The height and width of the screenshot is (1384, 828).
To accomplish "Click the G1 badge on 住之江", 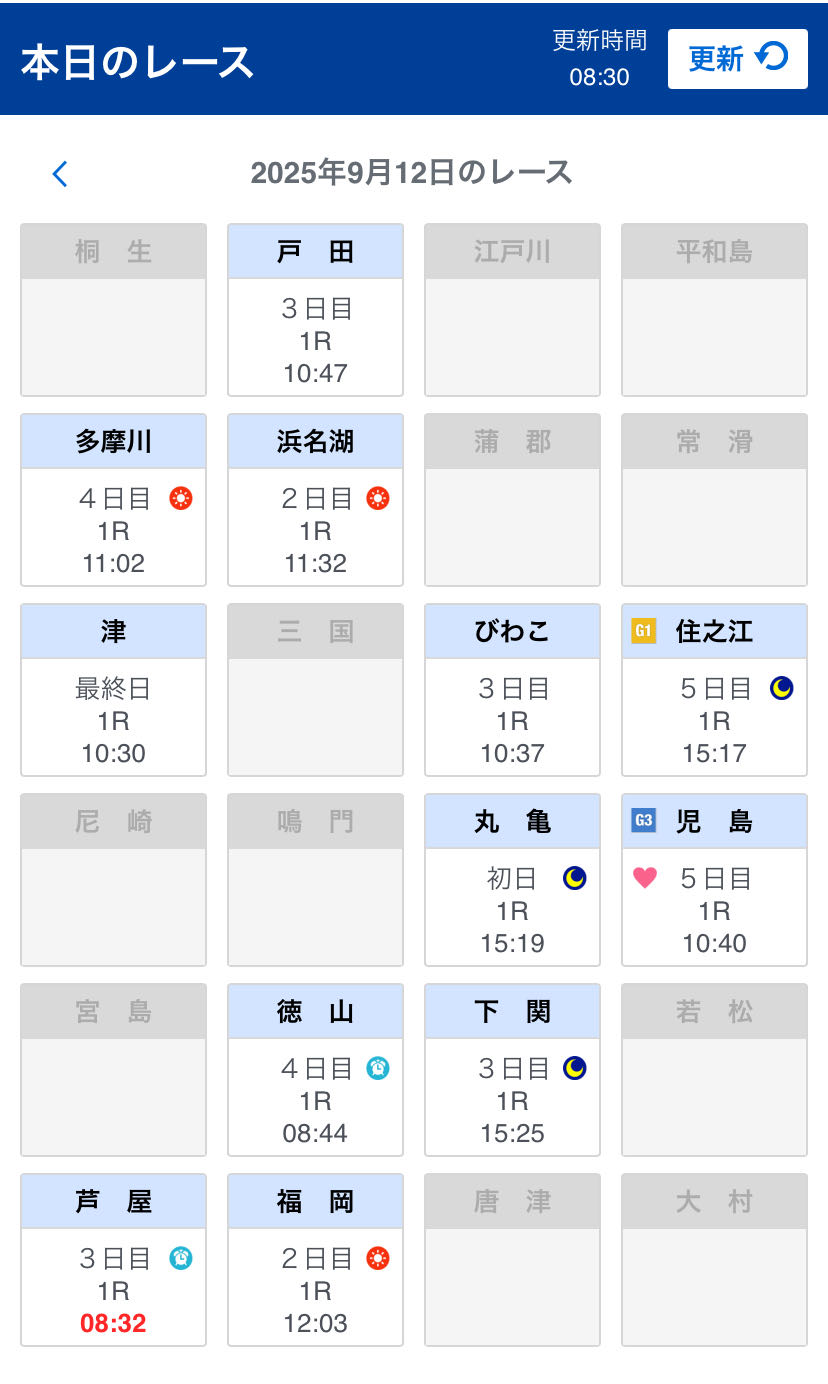I will pyautogui.click(x=644, y=632).
